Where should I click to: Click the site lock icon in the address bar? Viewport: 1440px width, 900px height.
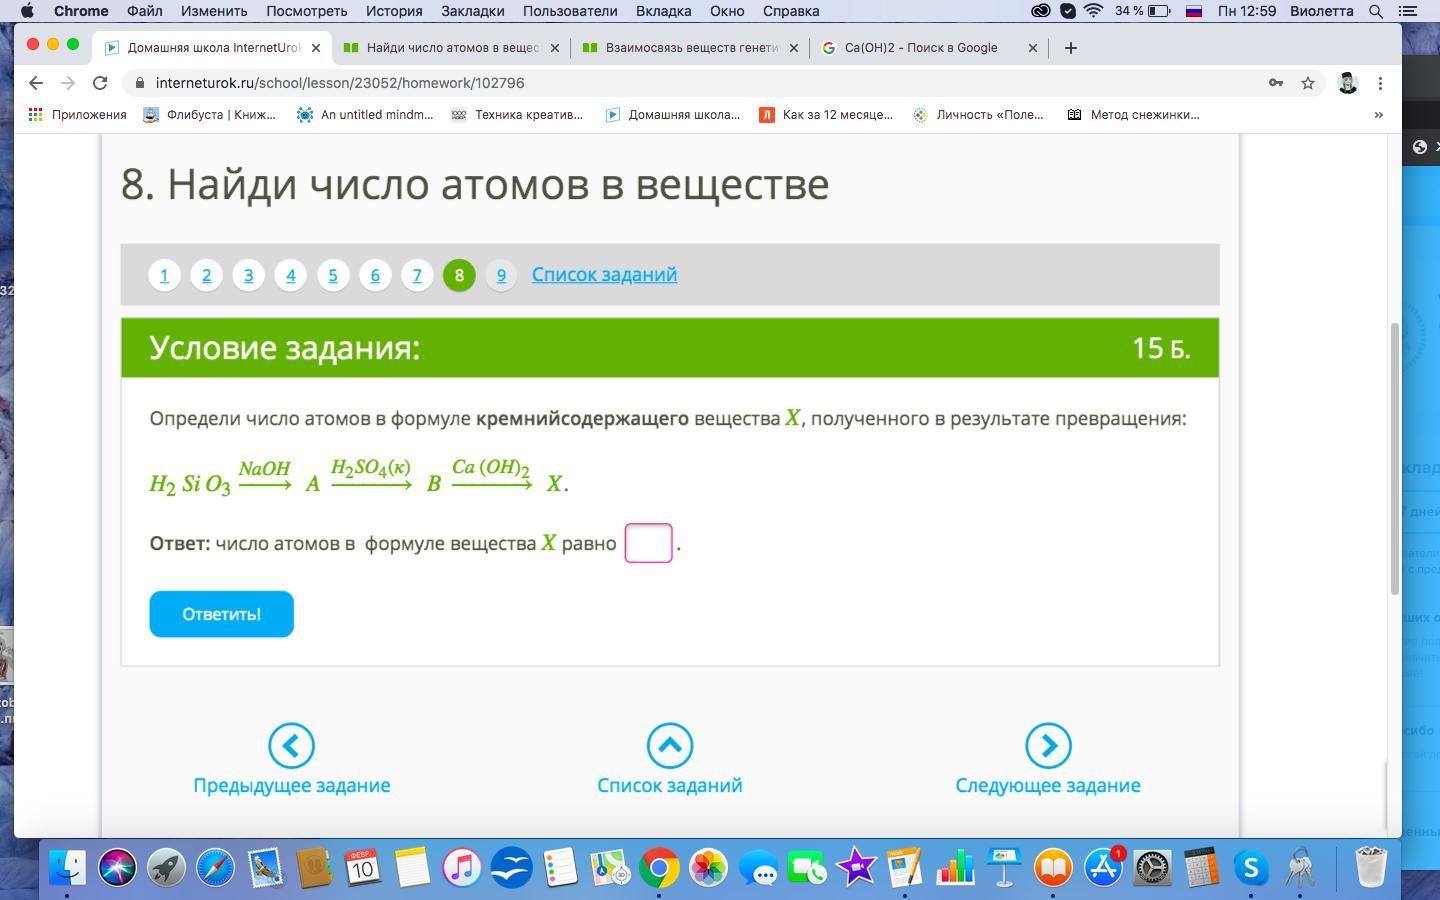click(x=139, y=83)
